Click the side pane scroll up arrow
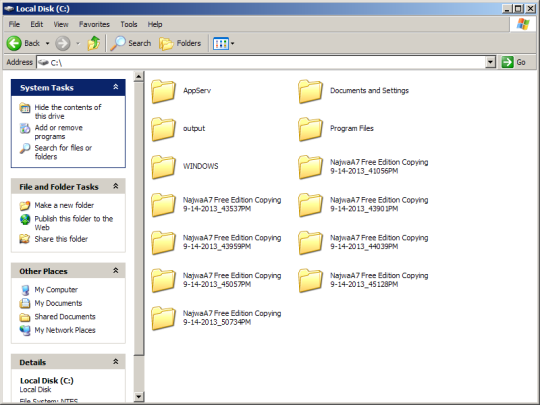The image size is (540, 405). [x=138, y=76]
